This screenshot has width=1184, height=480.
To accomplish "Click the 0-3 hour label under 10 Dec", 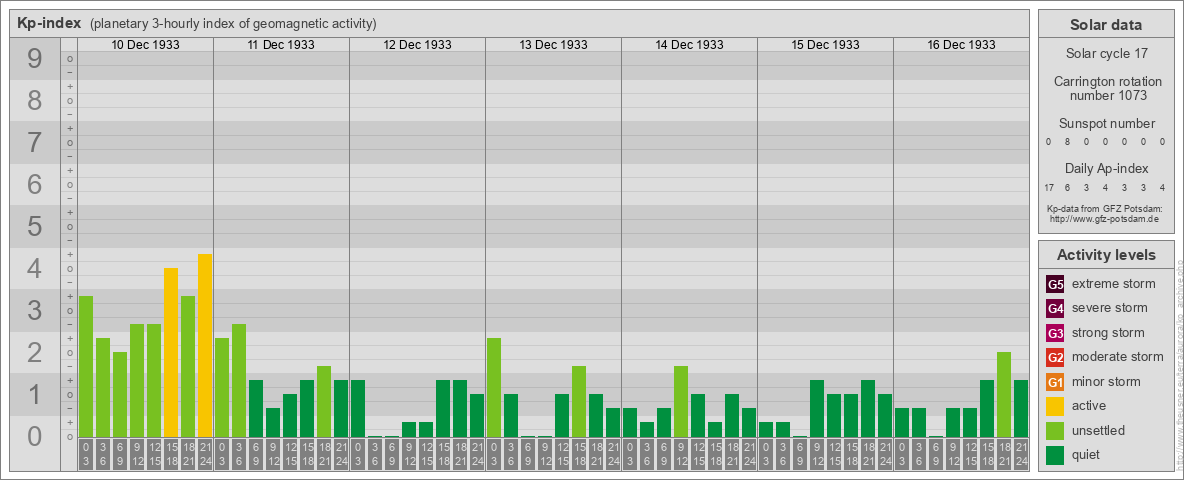I will click(86, 455).
